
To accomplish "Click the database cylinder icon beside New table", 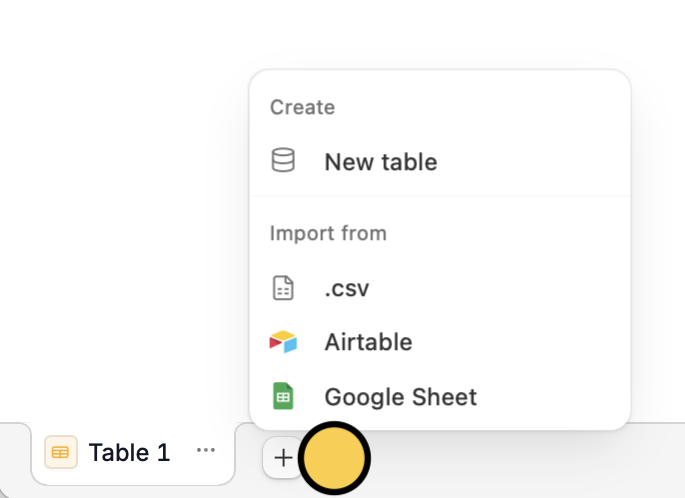I will (284, 161).
